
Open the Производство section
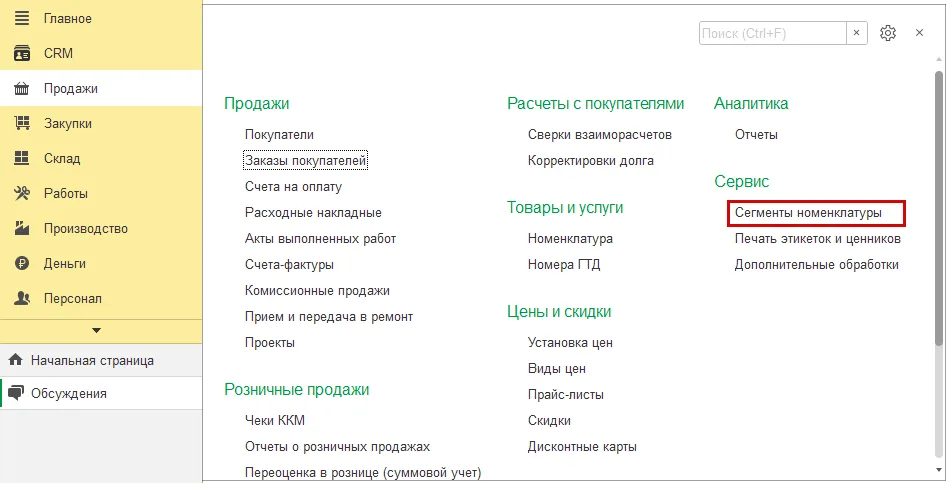pyautogui.click(x=101, y=229)
